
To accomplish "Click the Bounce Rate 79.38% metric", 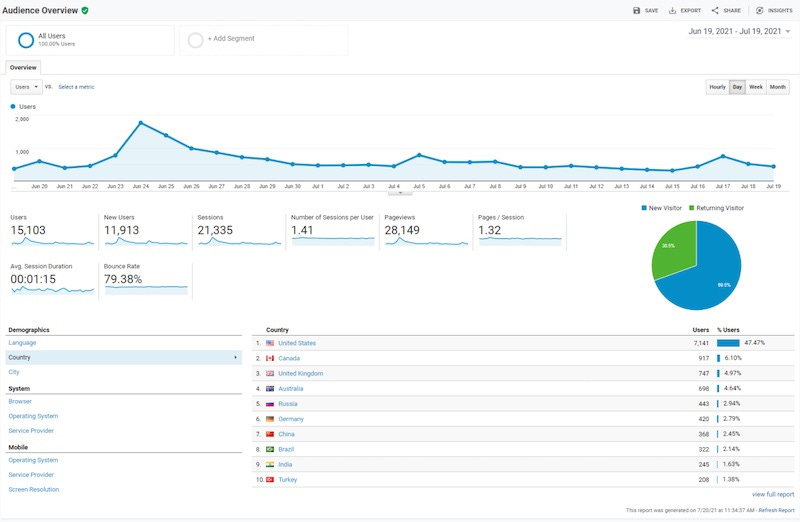I will click(x=146, y=280).
